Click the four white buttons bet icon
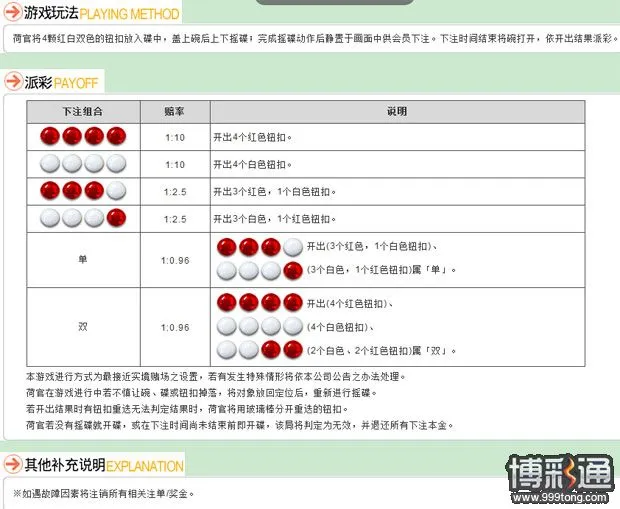The image size is (620, 509). [x=83, y=163]
